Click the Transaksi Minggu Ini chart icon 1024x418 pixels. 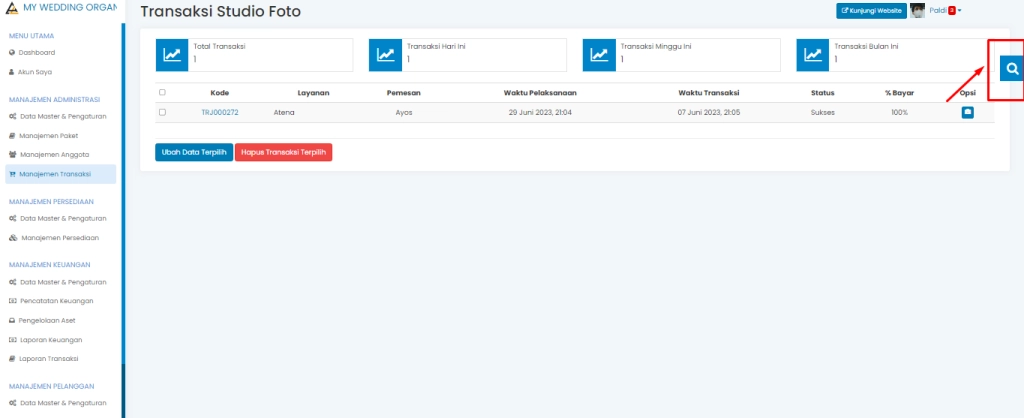[x=600, y=55]
